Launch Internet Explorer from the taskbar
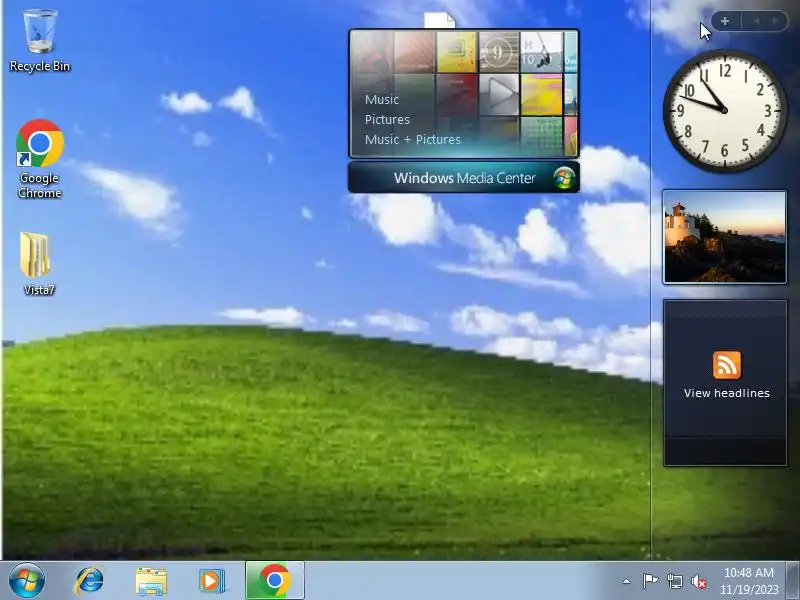 pos(89,581)
